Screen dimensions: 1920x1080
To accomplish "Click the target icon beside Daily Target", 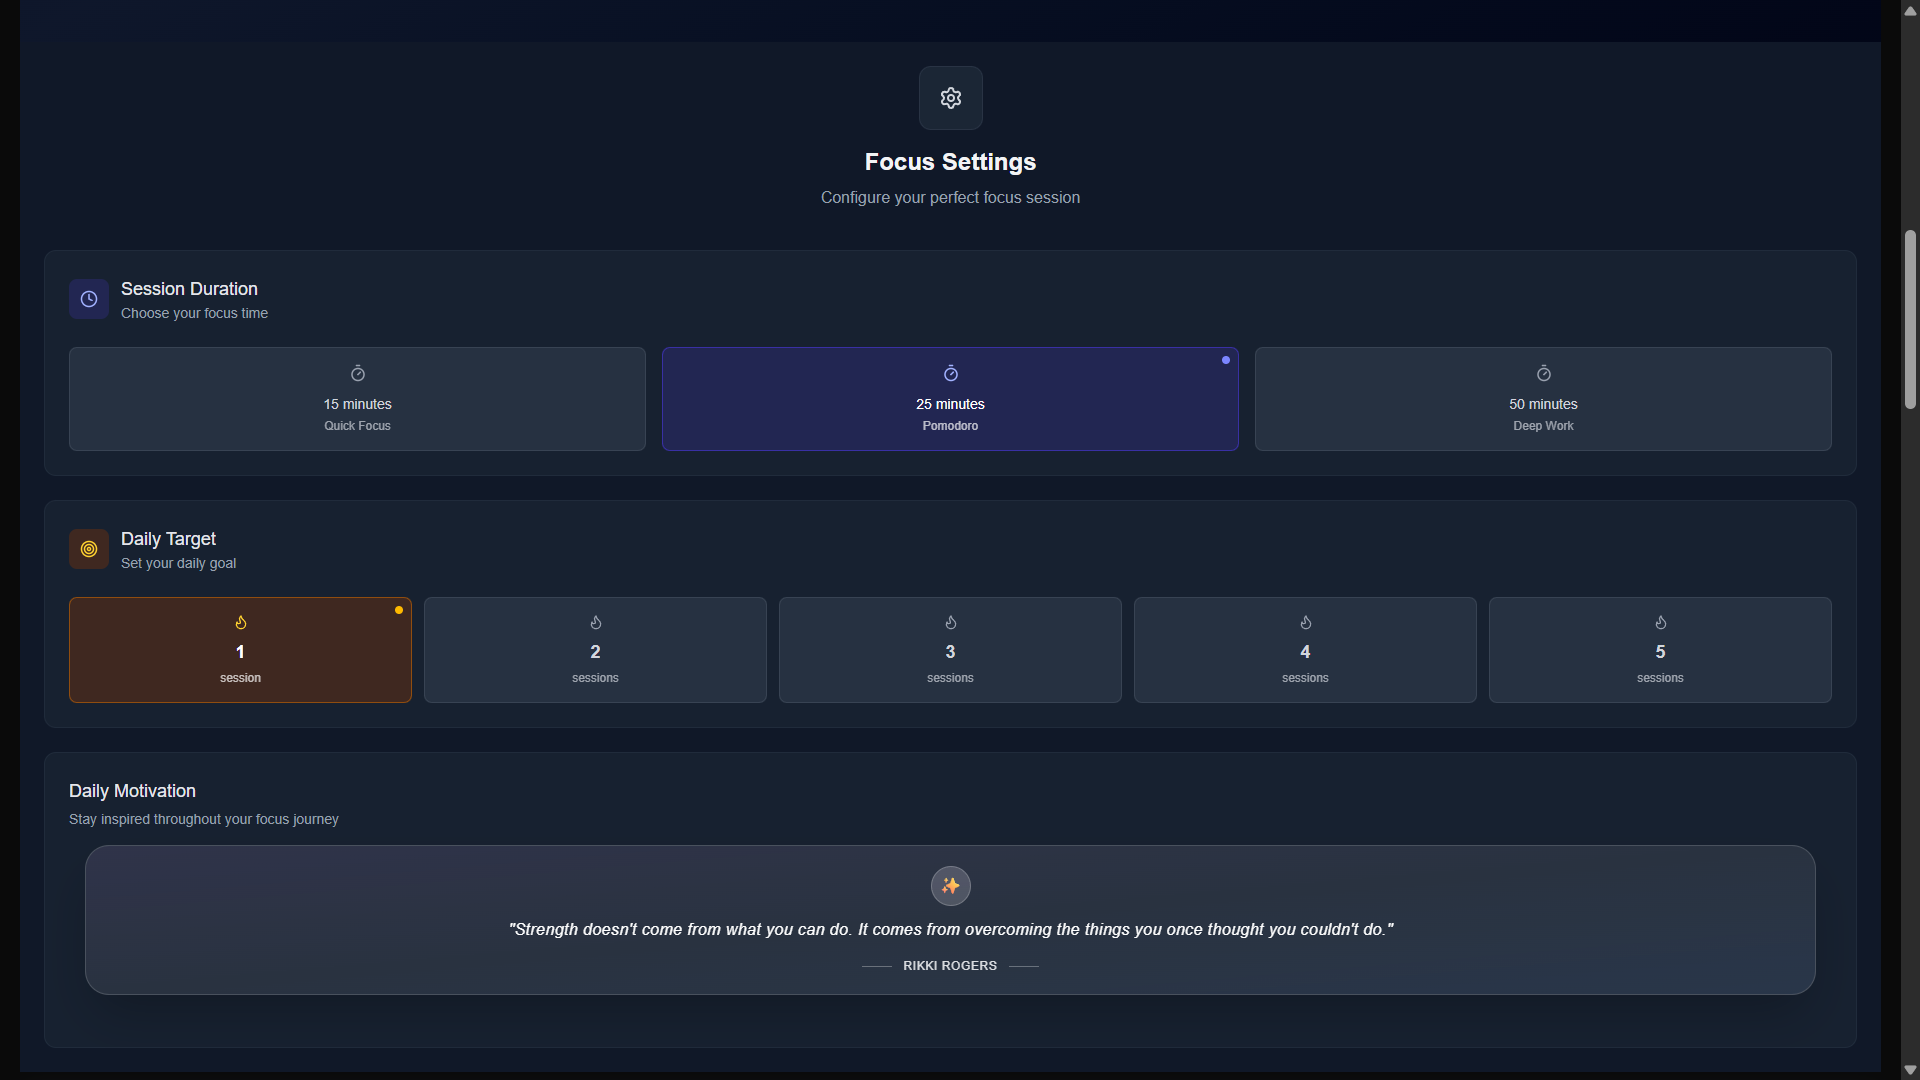I will [x=89, y=549].
